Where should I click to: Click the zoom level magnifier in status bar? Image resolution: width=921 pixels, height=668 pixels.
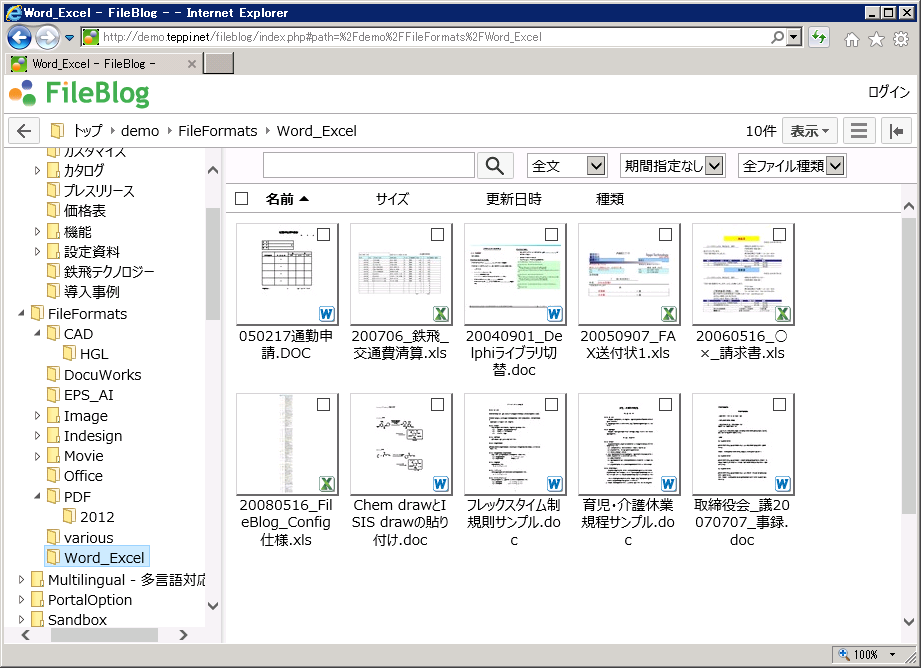[844, 654]
